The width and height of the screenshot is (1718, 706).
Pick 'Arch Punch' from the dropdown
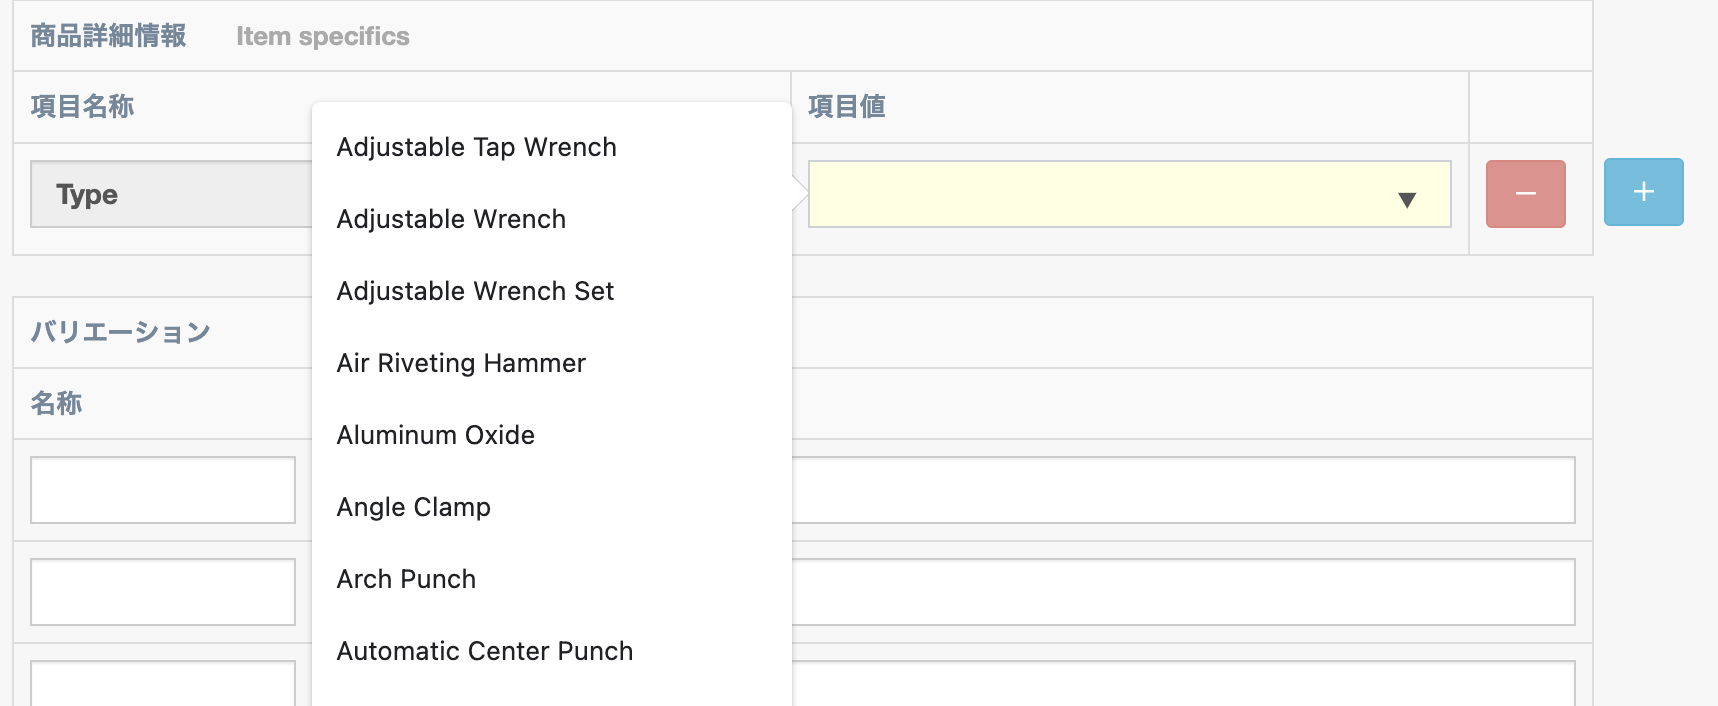point(406,579)
